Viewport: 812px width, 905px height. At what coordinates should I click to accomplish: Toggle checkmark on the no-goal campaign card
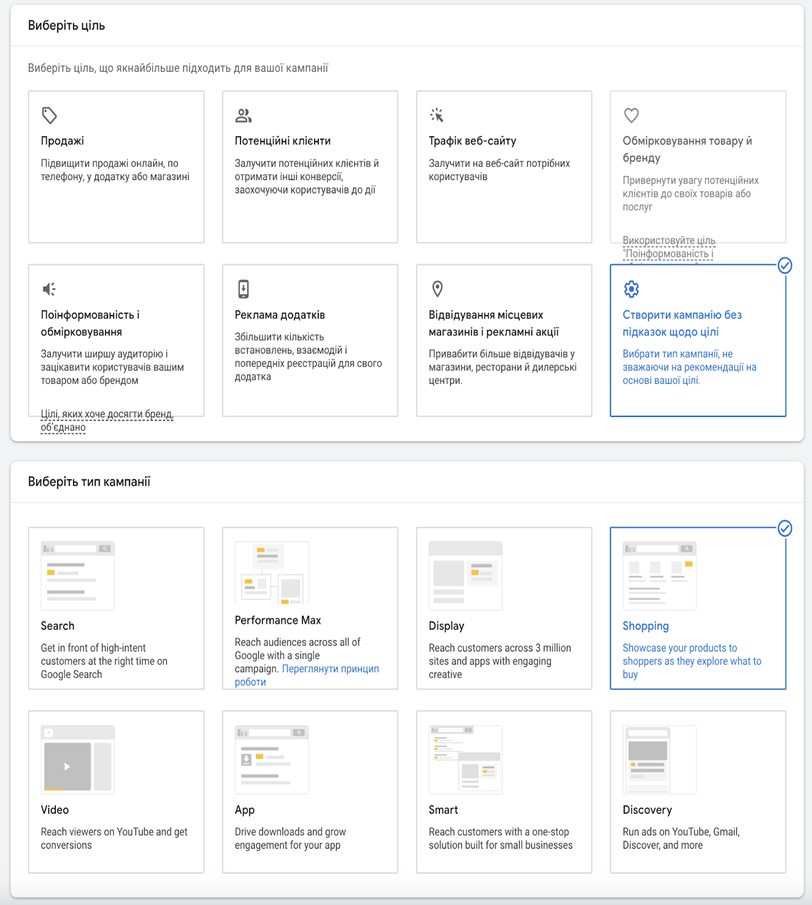click(785, 265)
